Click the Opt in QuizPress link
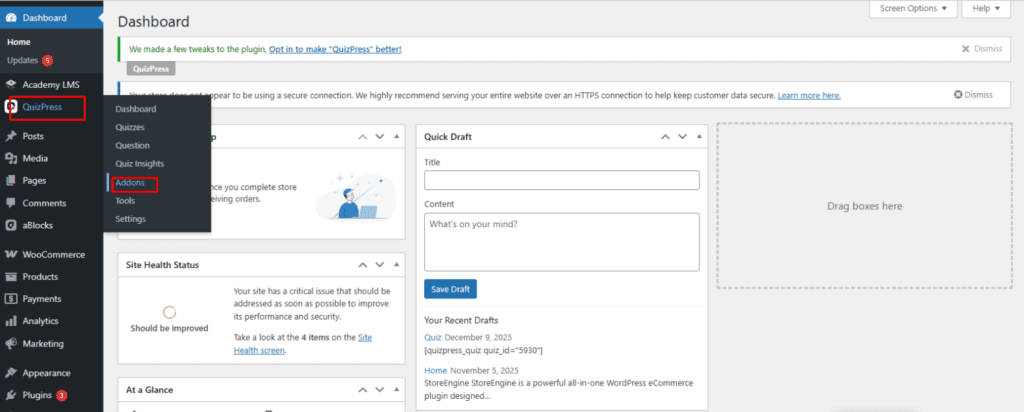 click(335, 49)
